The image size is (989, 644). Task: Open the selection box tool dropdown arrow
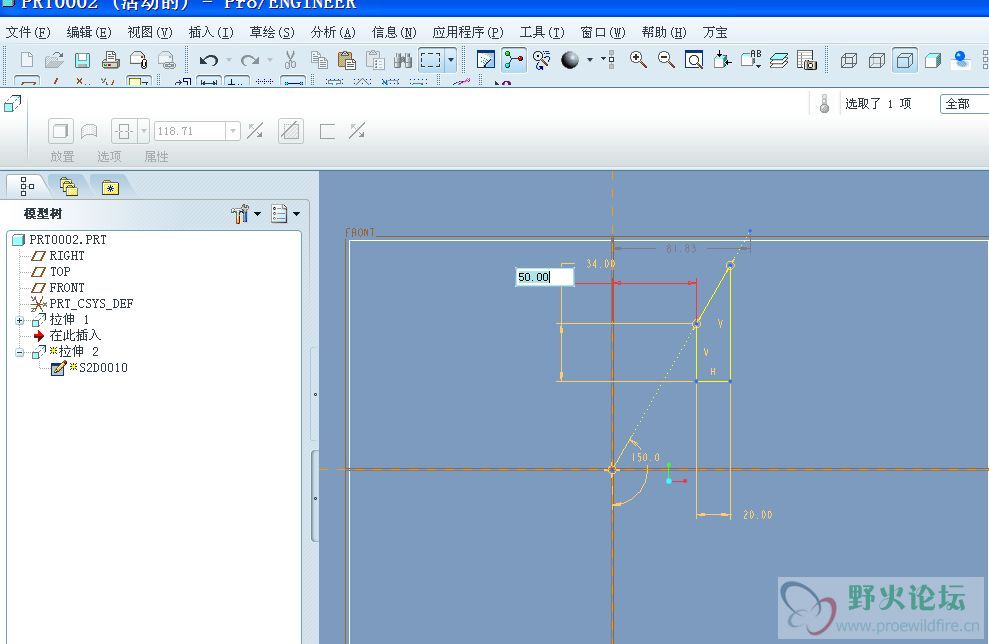pos(451,60)
